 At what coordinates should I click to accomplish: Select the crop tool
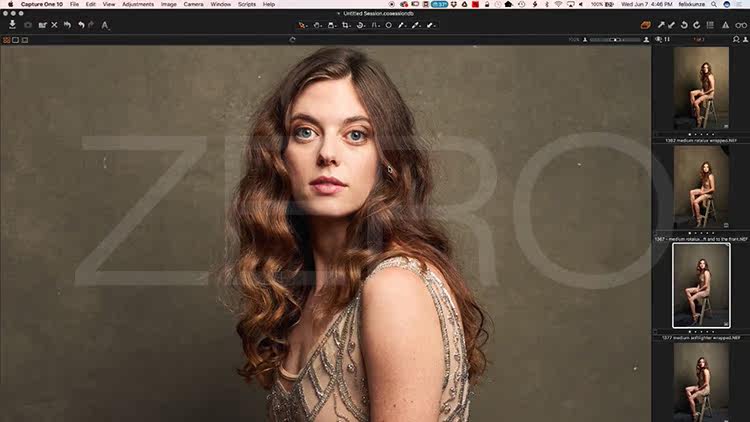tap(346, 25)
